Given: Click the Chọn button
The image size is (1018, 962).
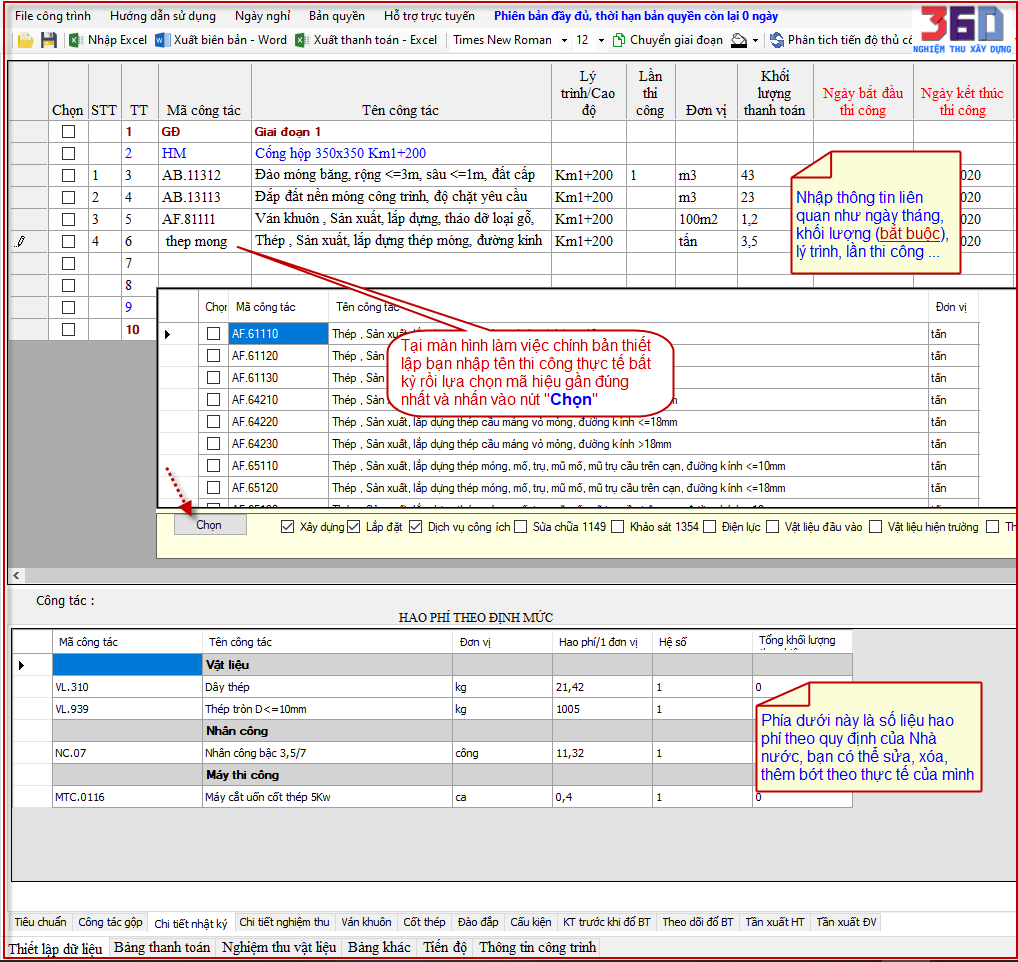Looking at the screenshot, I should point(210,524).
